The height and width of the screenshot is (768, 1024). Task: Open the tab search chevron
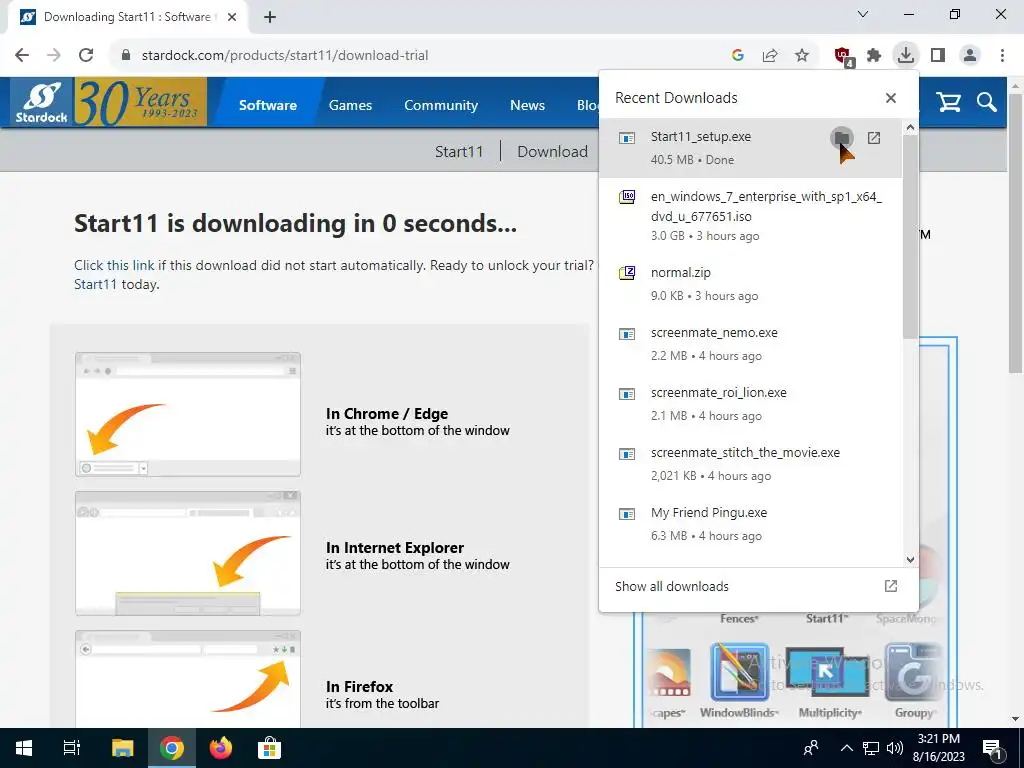point(863,14)
